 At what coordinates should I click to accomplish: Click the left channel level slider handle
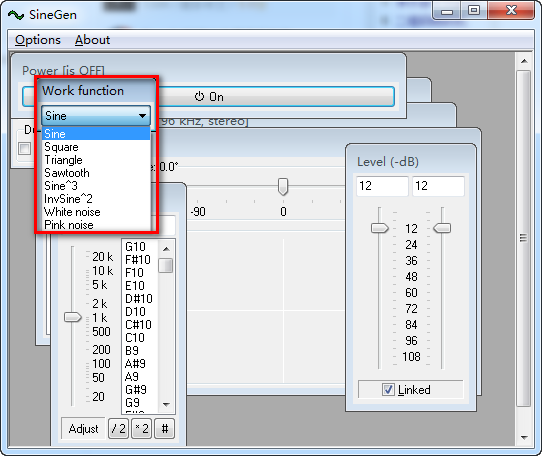pos(380,228)
